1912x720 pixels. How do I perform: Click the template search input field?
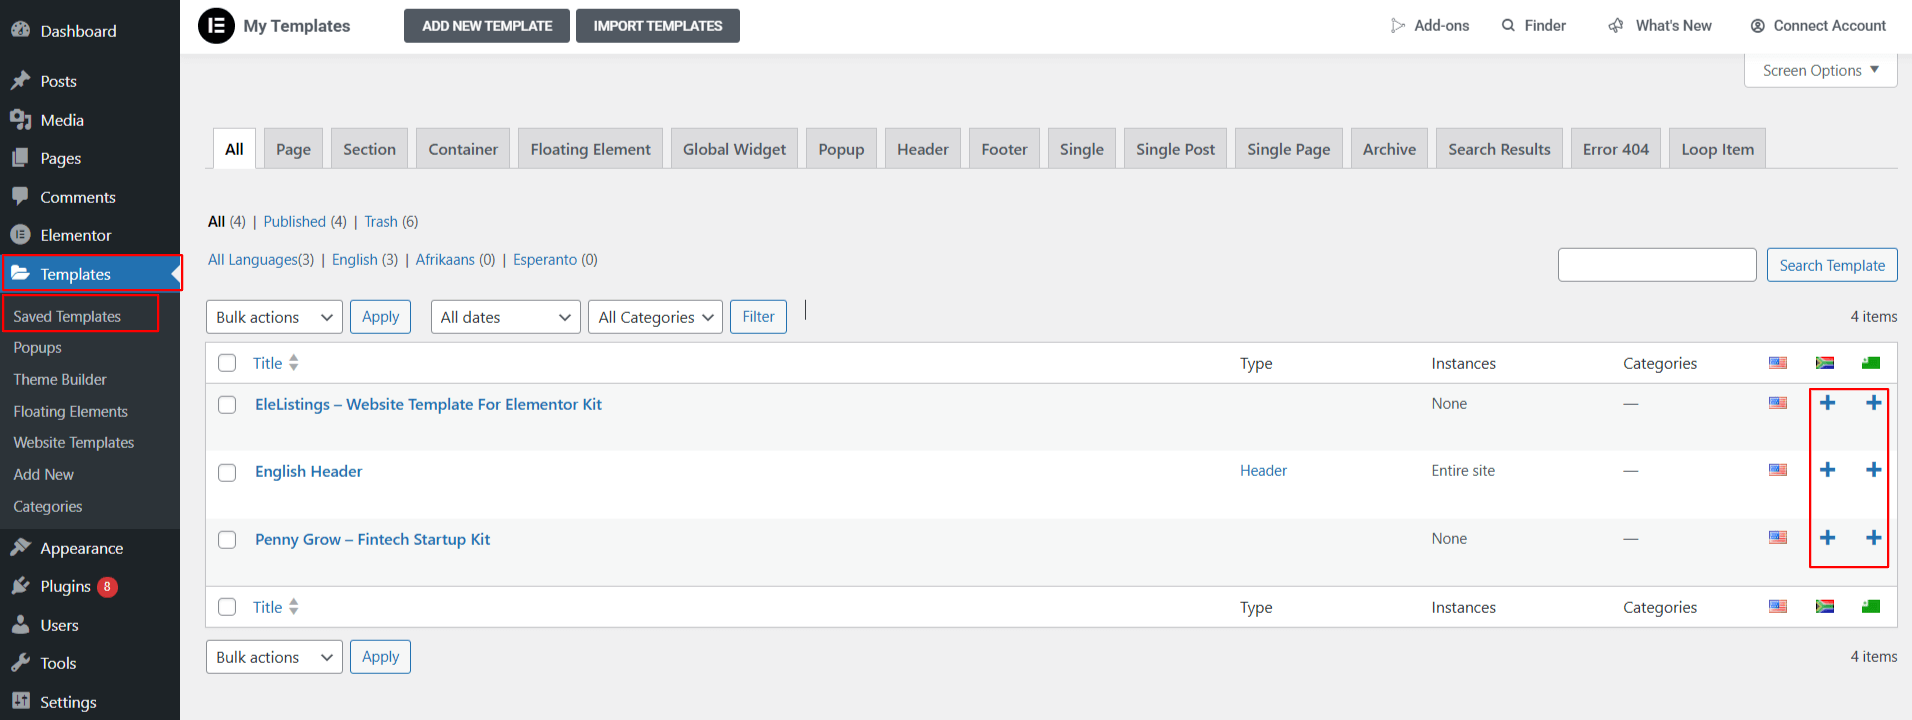point(1656,265)
